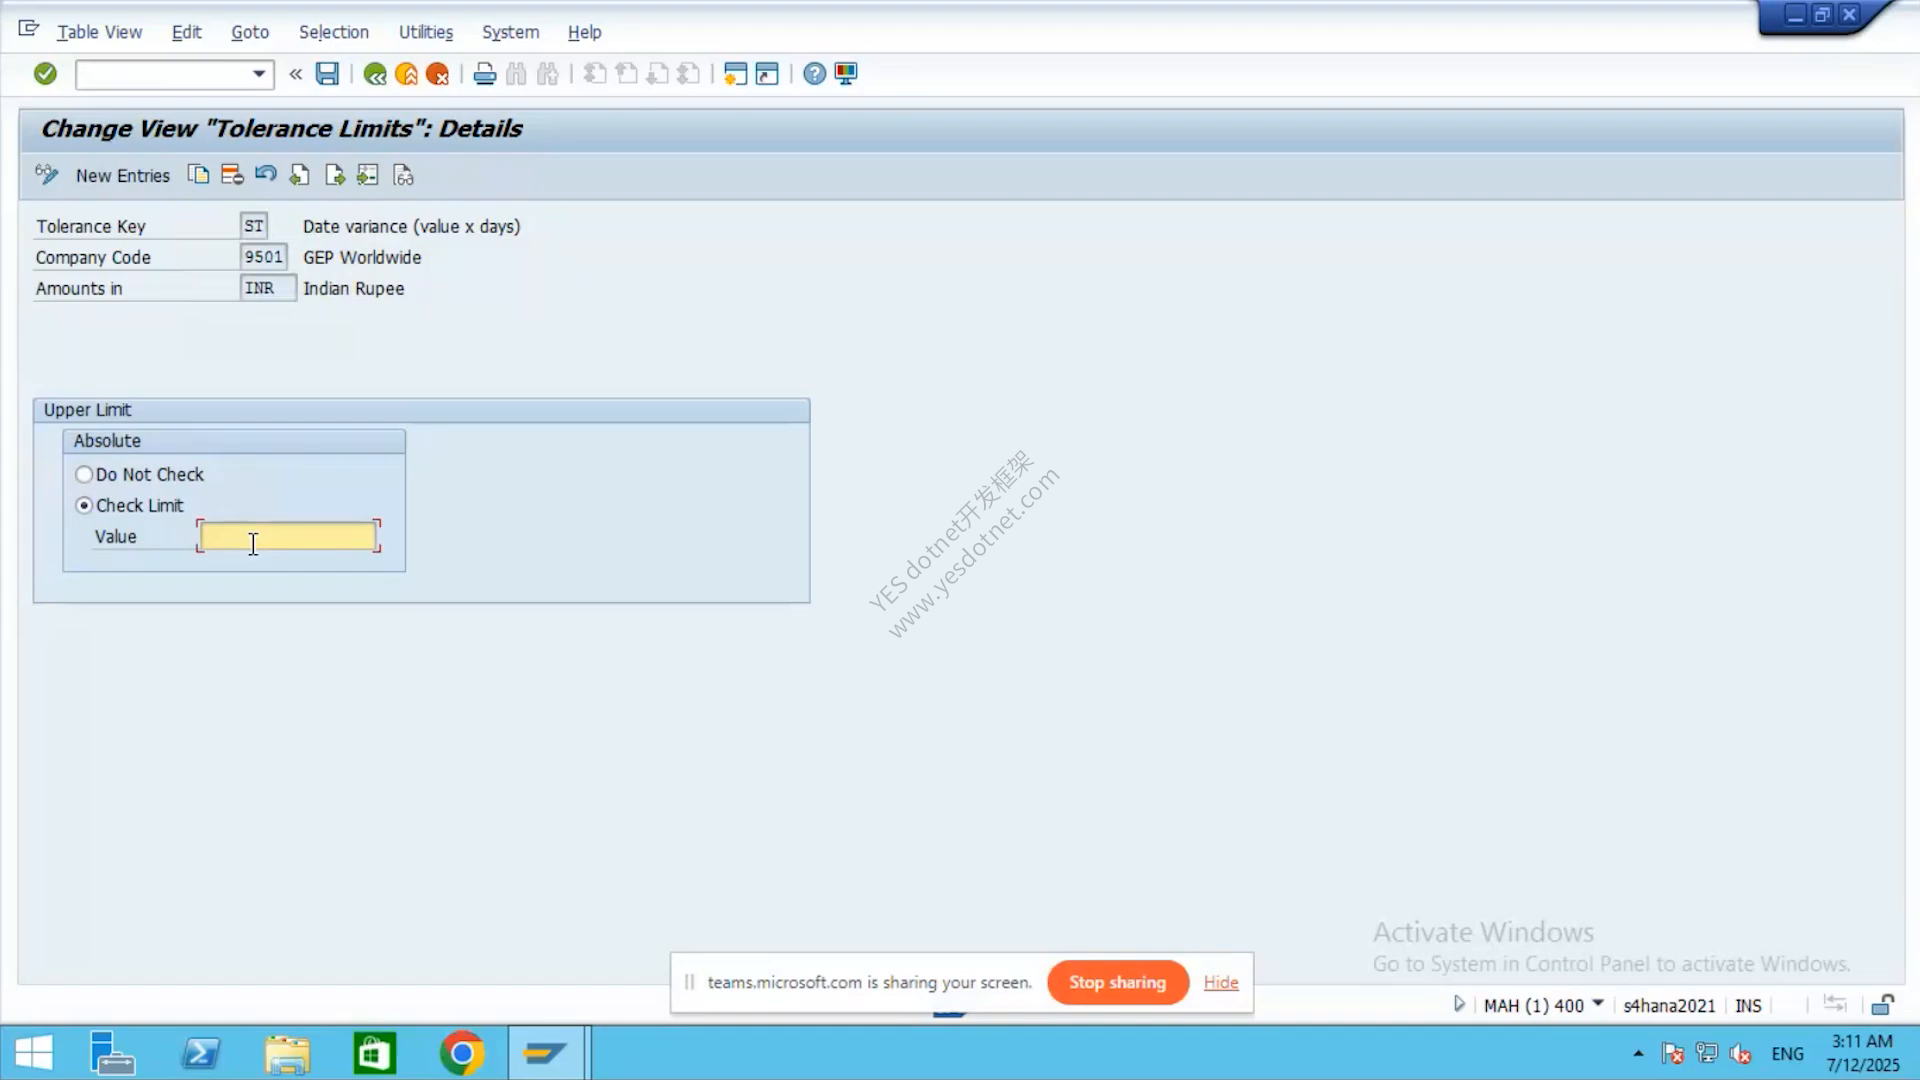Click the orange Exit icon
This screenshot has height=1080, width=1920.
click(406, 74)
